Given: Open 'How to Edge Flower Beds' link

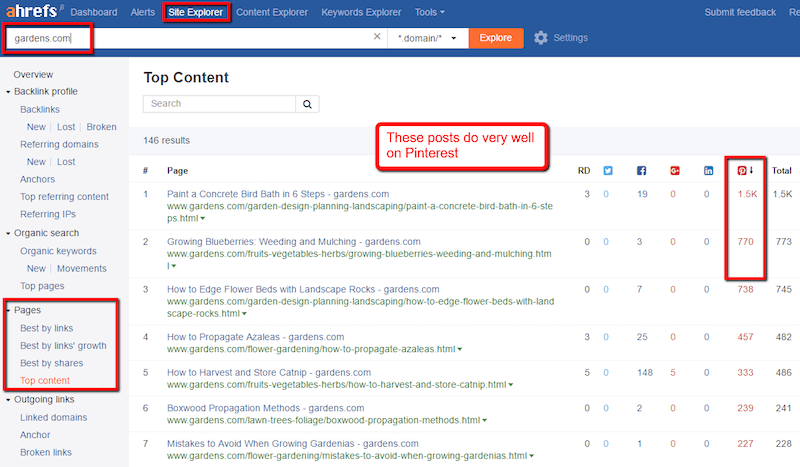Looking at the screenshot, I should [303, 289].
